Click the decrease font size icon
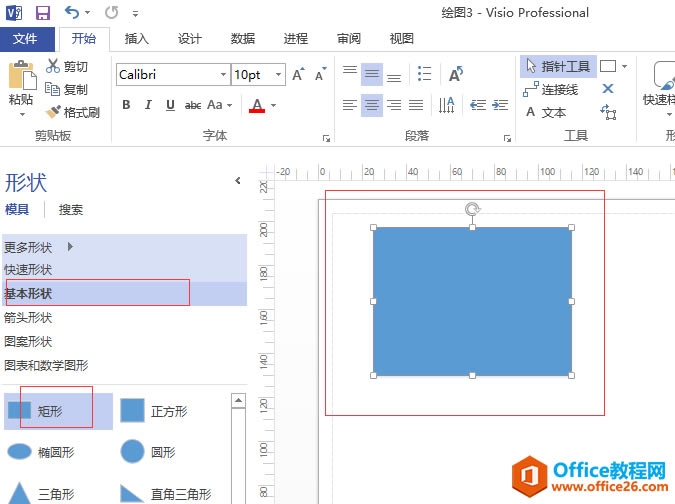The image size is (675, 504). pyautogui.click(x=321, y=74)
